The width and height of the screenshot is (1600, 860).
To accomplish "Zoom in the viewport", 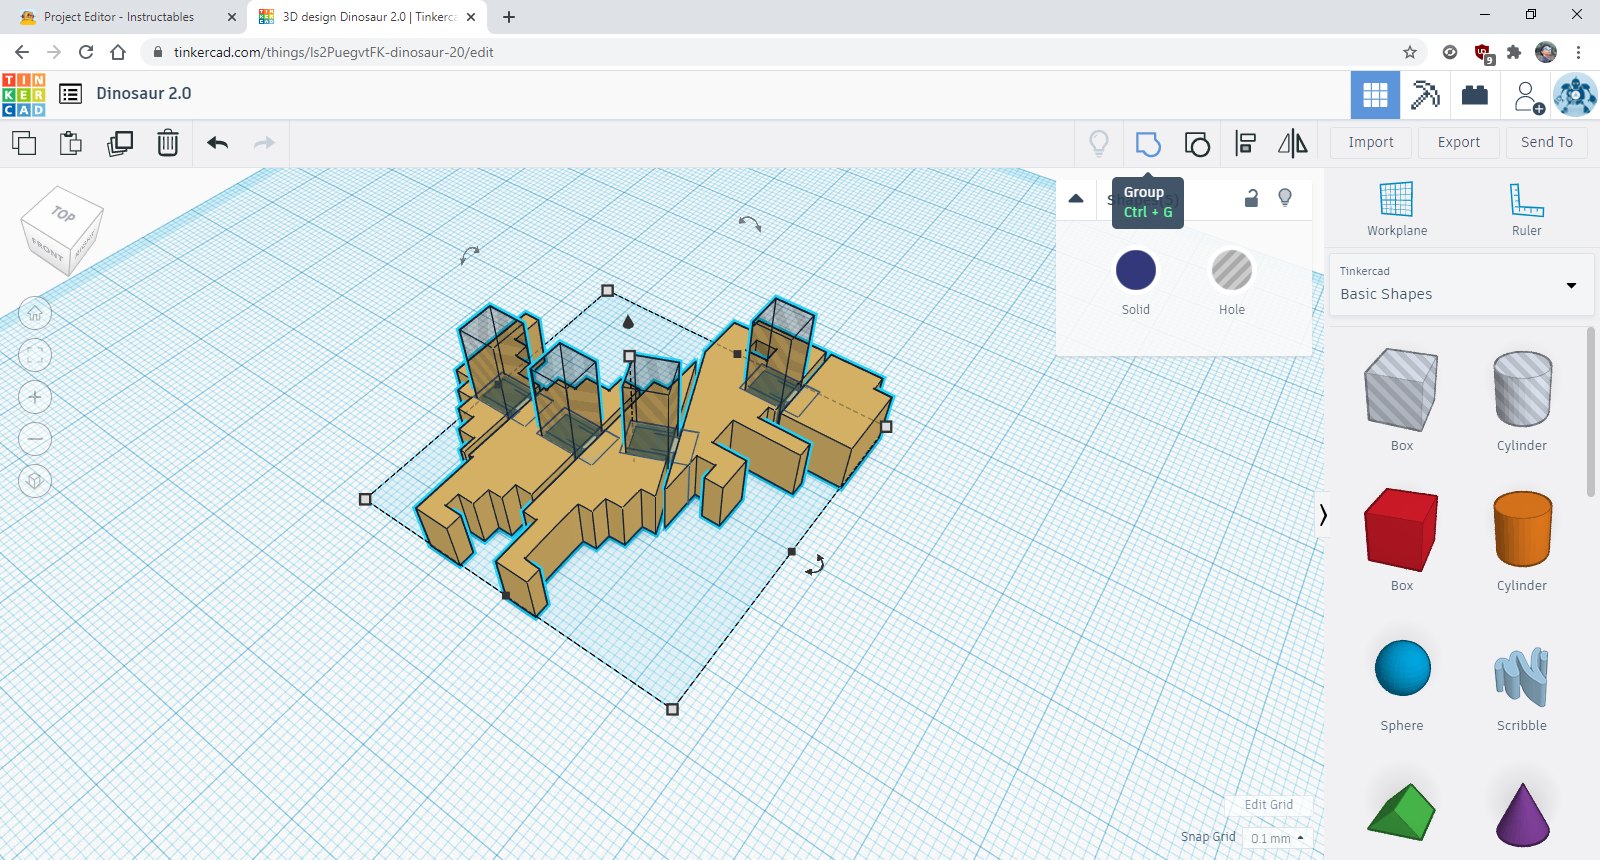I will pos(35,398).
